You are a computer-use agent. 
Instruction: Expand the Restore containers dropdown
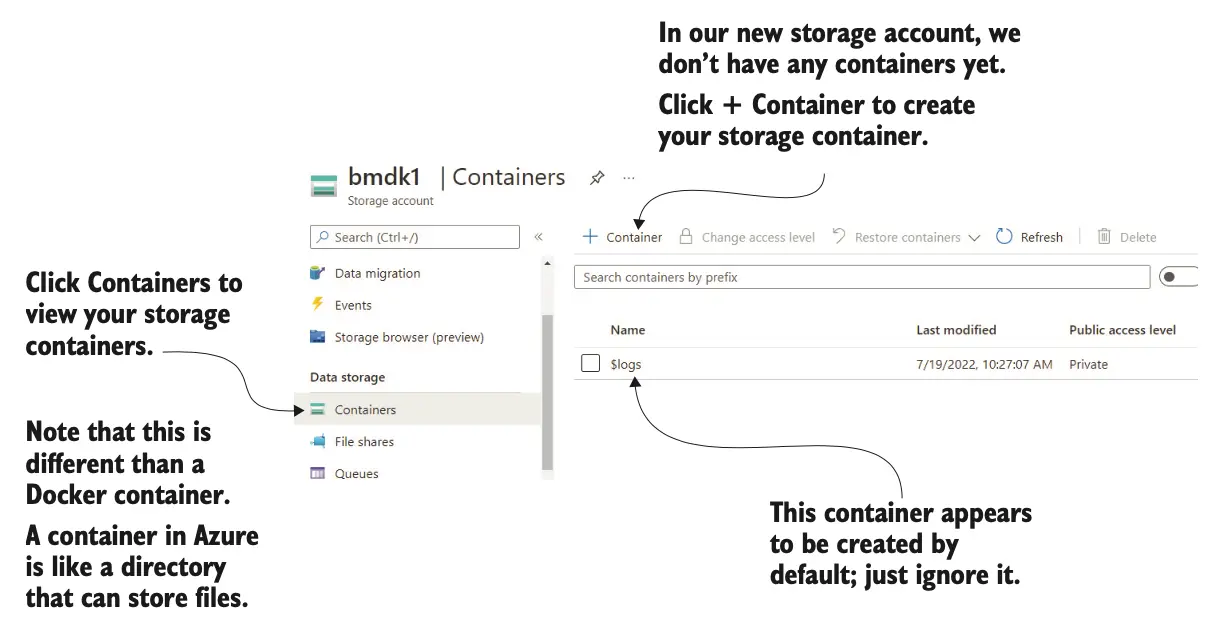pyautogui.click(x=974, y=238)
